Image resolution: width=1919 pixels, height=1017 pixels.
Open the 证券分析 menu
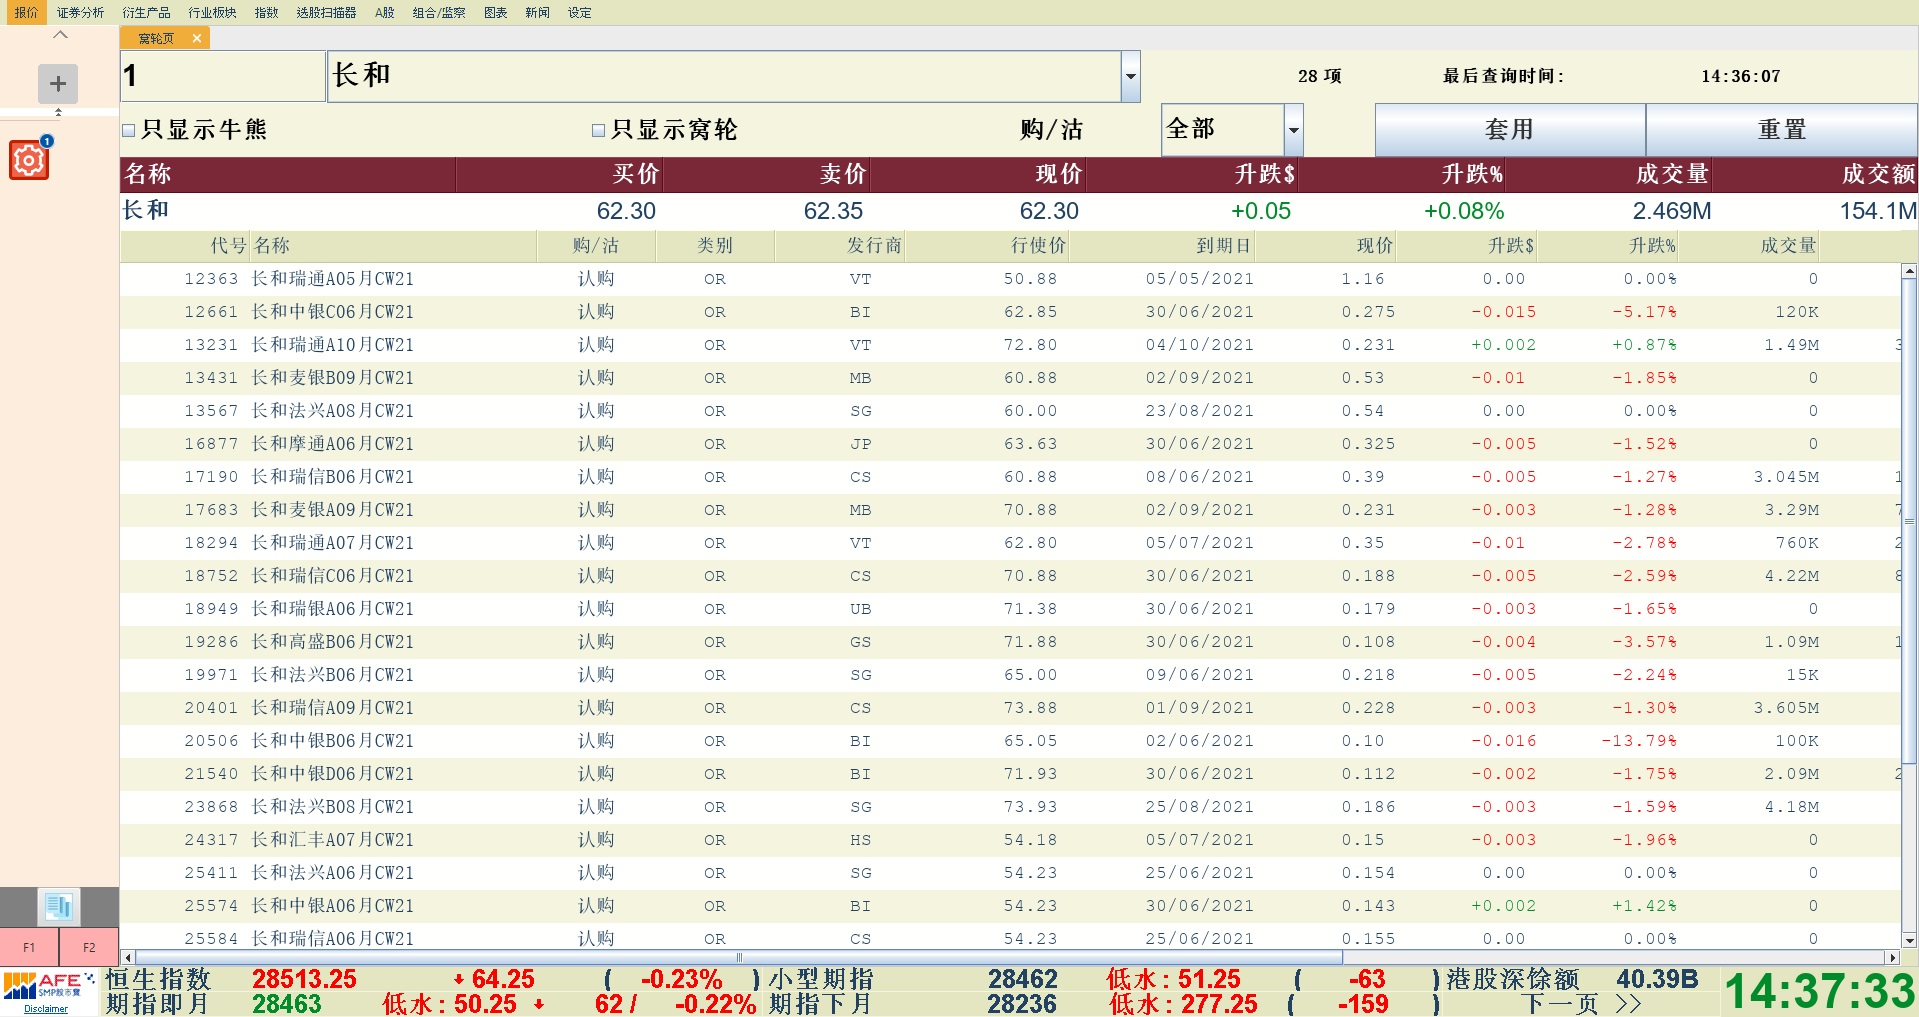[80, 12]
